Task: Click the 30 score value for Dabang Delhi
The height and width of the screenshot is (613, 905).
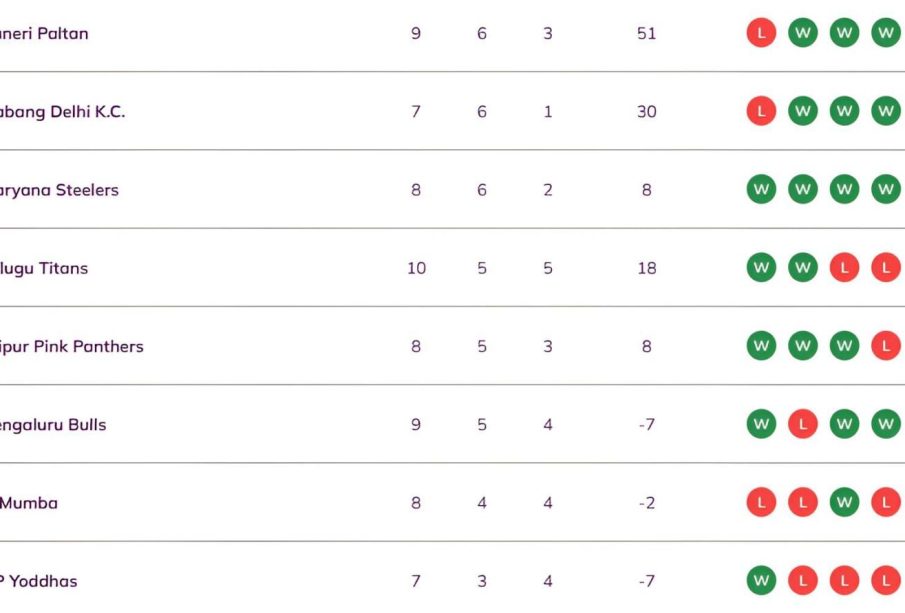Action: click(x=646, y=111)
